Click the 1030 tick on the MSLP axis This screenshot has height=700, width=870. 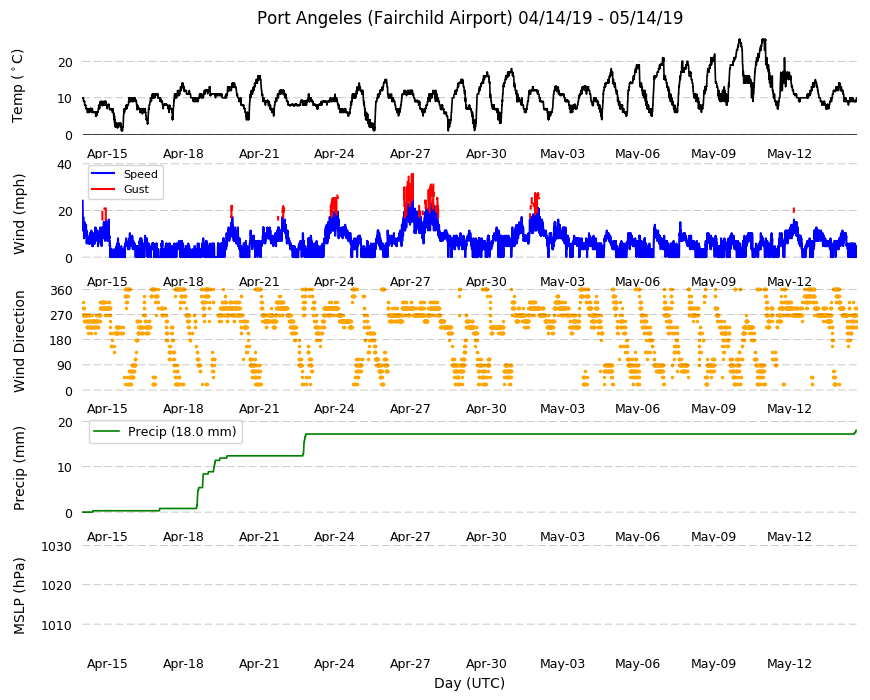pyautogui.click(x=57, y=546)
